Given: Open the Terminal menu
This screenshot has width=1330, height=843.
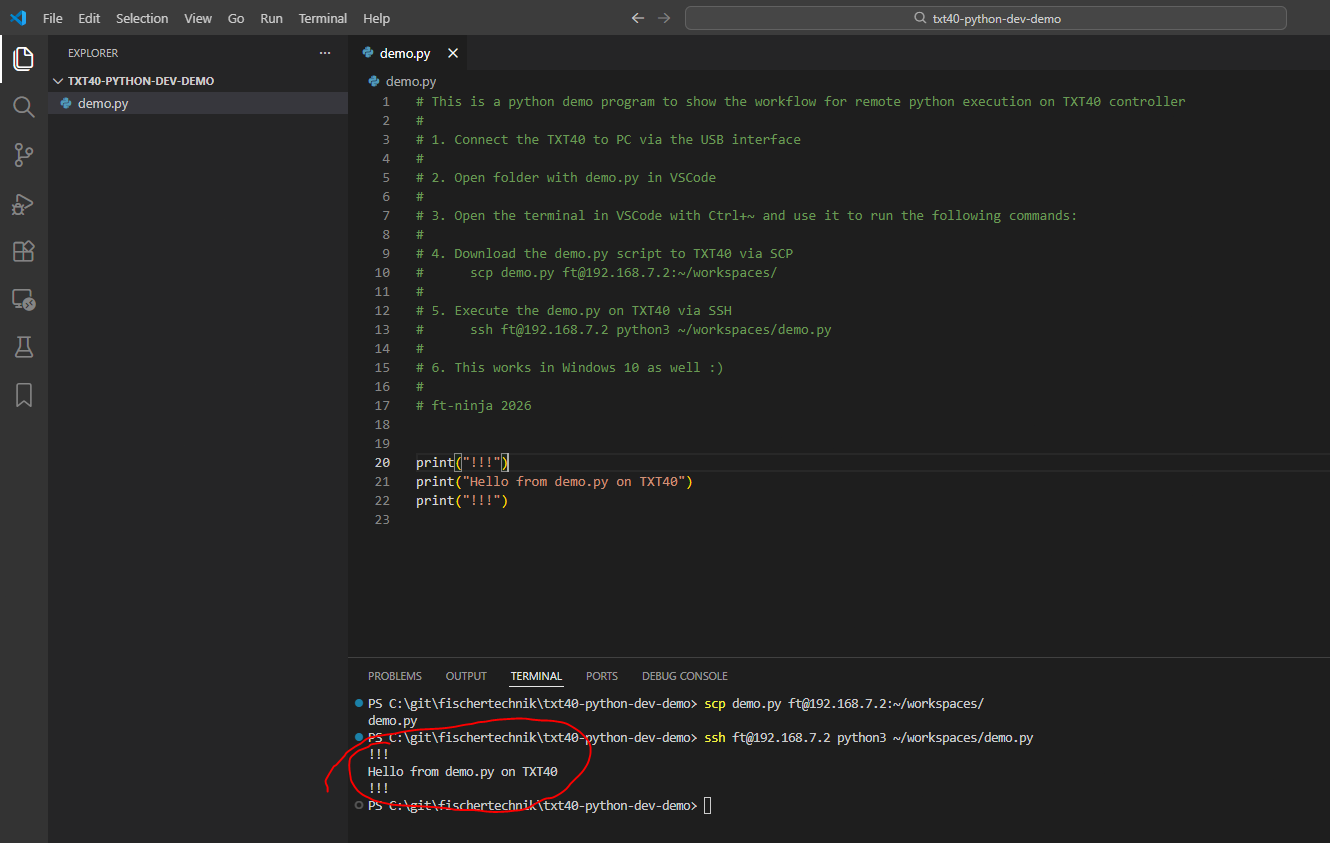Looking at the screenshot, I should [323, 19].
